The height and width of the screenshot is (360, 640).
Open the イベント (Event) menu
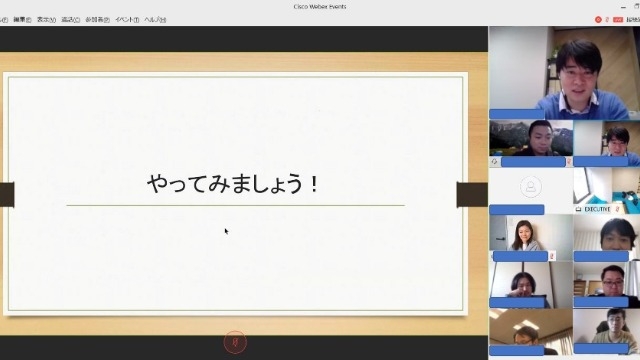127,20
